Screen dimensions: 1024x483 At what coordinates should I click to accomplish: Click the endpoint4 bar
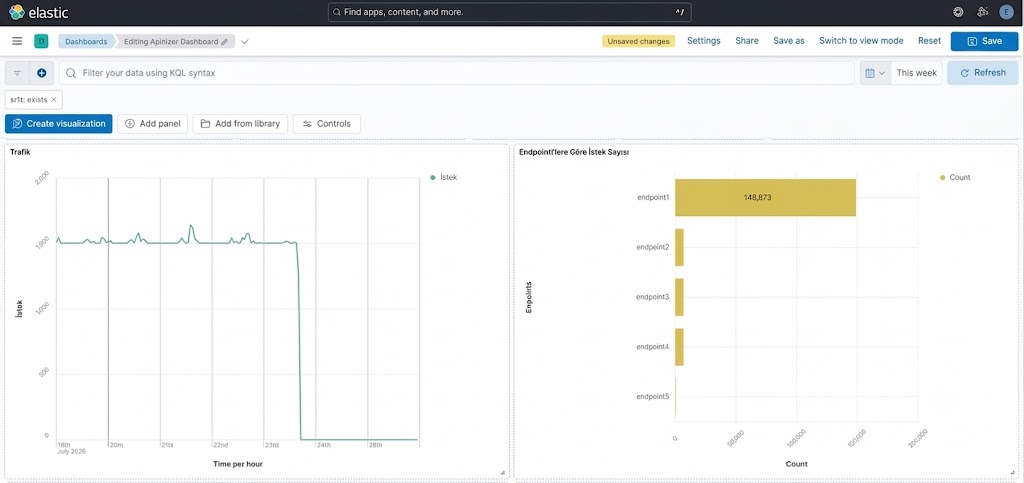click(679, 347)
